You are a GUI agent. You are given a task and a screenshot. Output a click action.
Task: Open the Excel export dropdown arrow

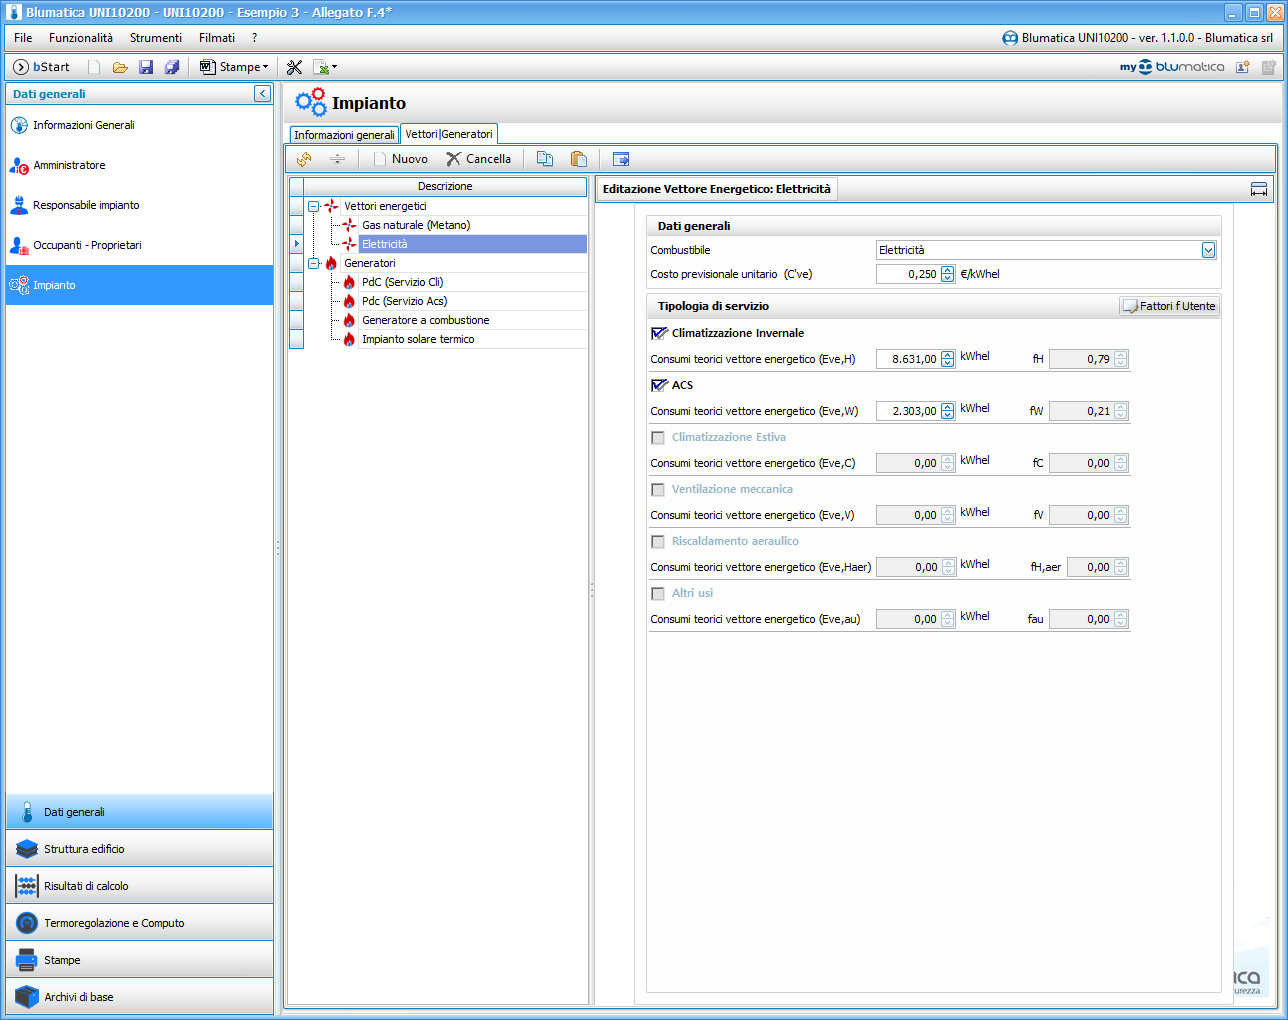[334, 67]
